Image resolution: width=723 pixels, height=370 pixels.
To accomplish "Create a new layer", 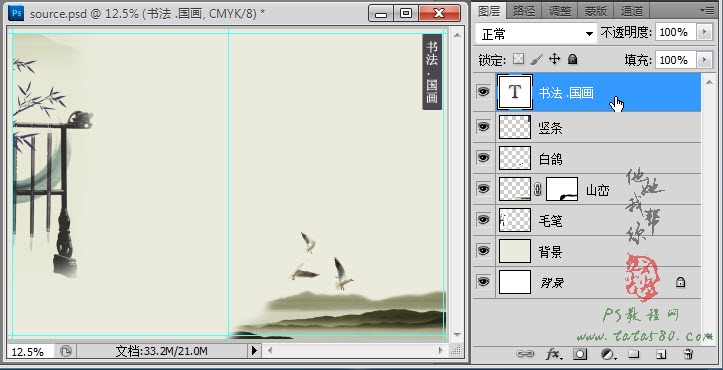I will (661, 354).
